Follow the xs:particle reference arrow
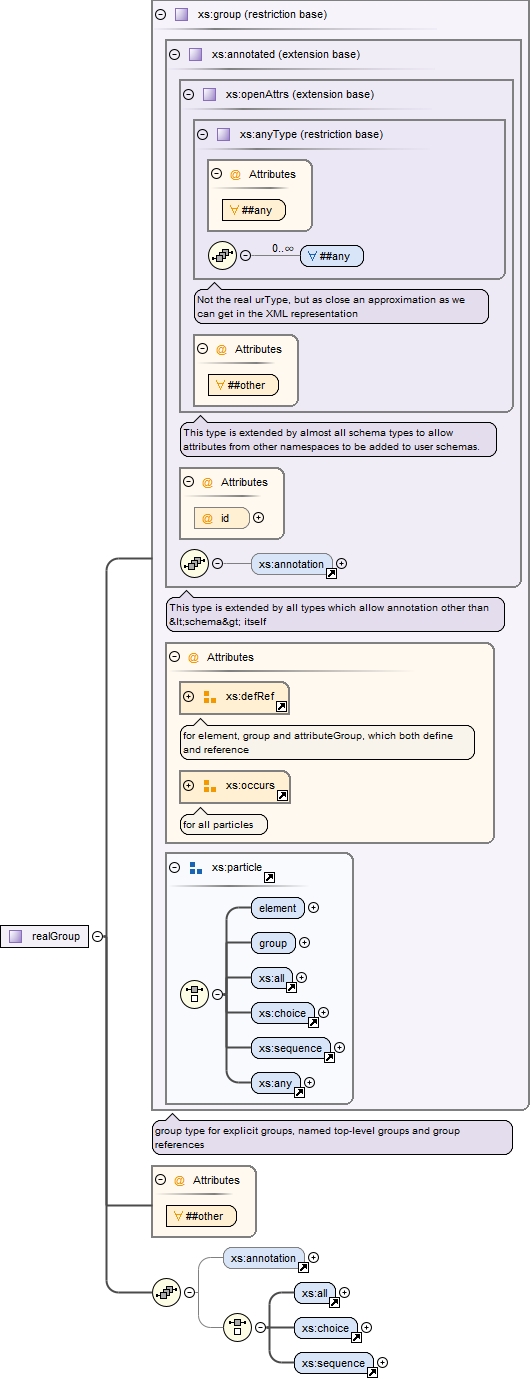The width and height of the screenshot is (531, 1379). (x=269, y=878)
